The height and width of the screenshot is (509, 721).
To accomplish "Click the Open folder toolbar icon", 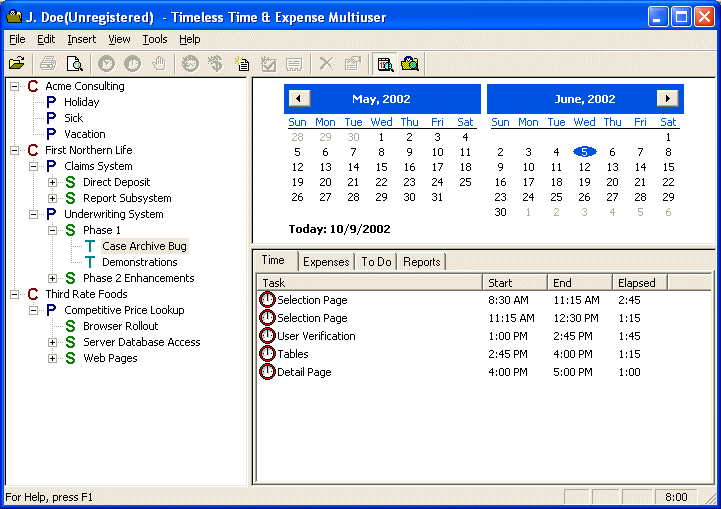I will tap(17, 63).
